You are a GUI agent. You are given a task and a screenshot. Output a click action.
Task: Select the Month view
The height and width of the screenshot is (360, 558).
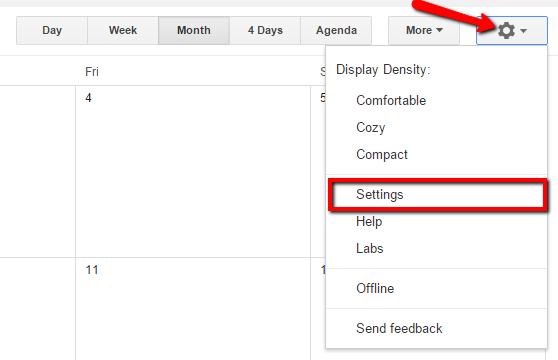point(194,31)
